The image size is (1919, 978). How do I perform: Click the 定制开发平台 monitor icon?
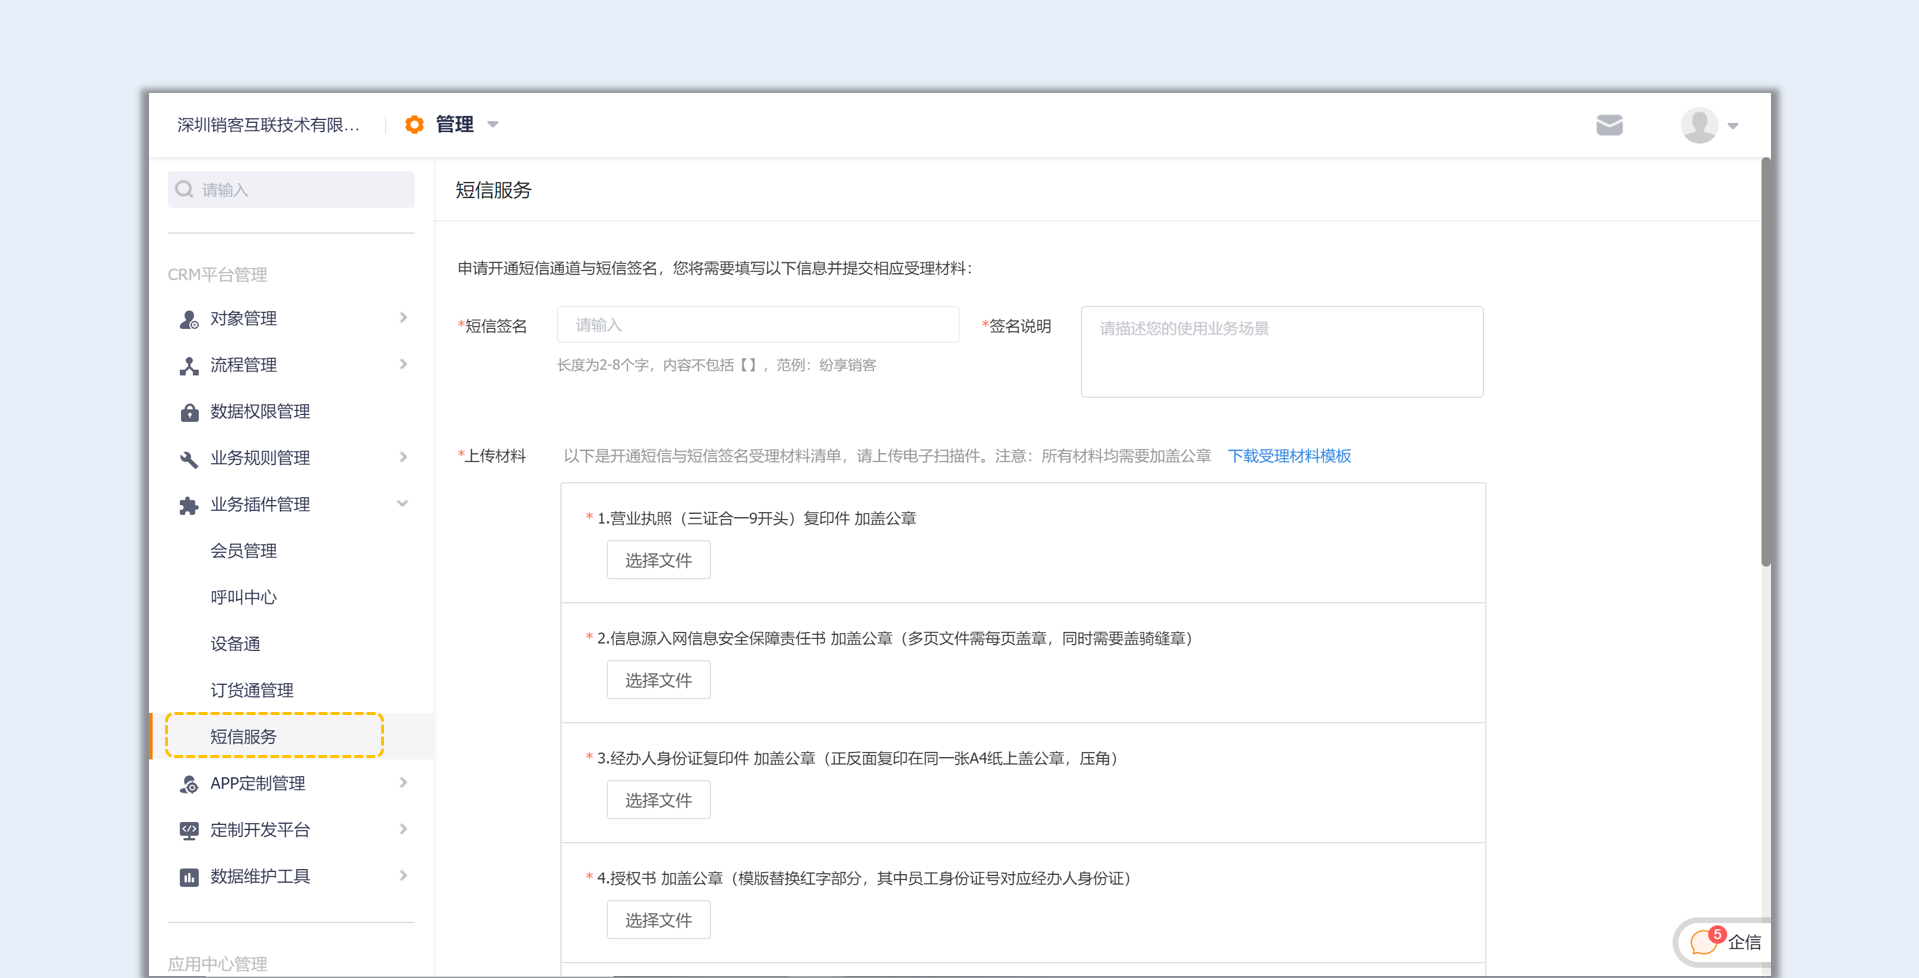click(x=189, y=830)
